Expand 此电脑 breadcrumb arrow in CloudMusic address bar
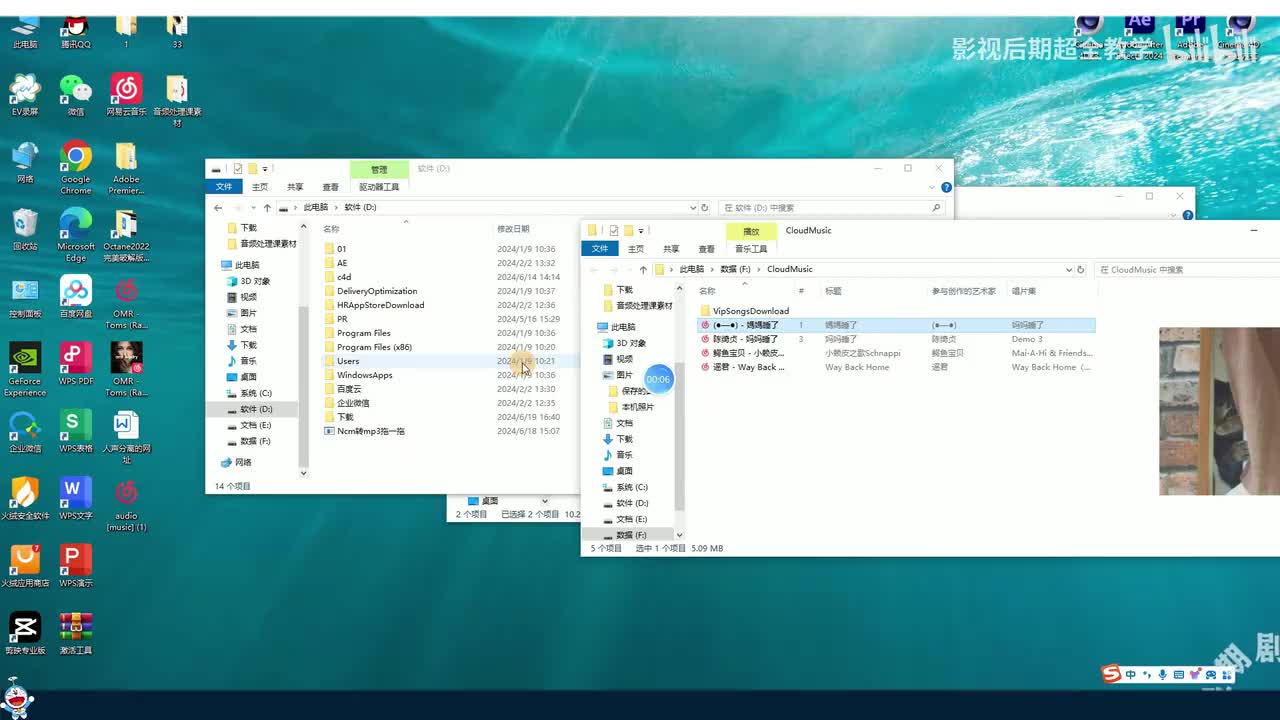Viewport: 1280px width, 720px height. 712,270
